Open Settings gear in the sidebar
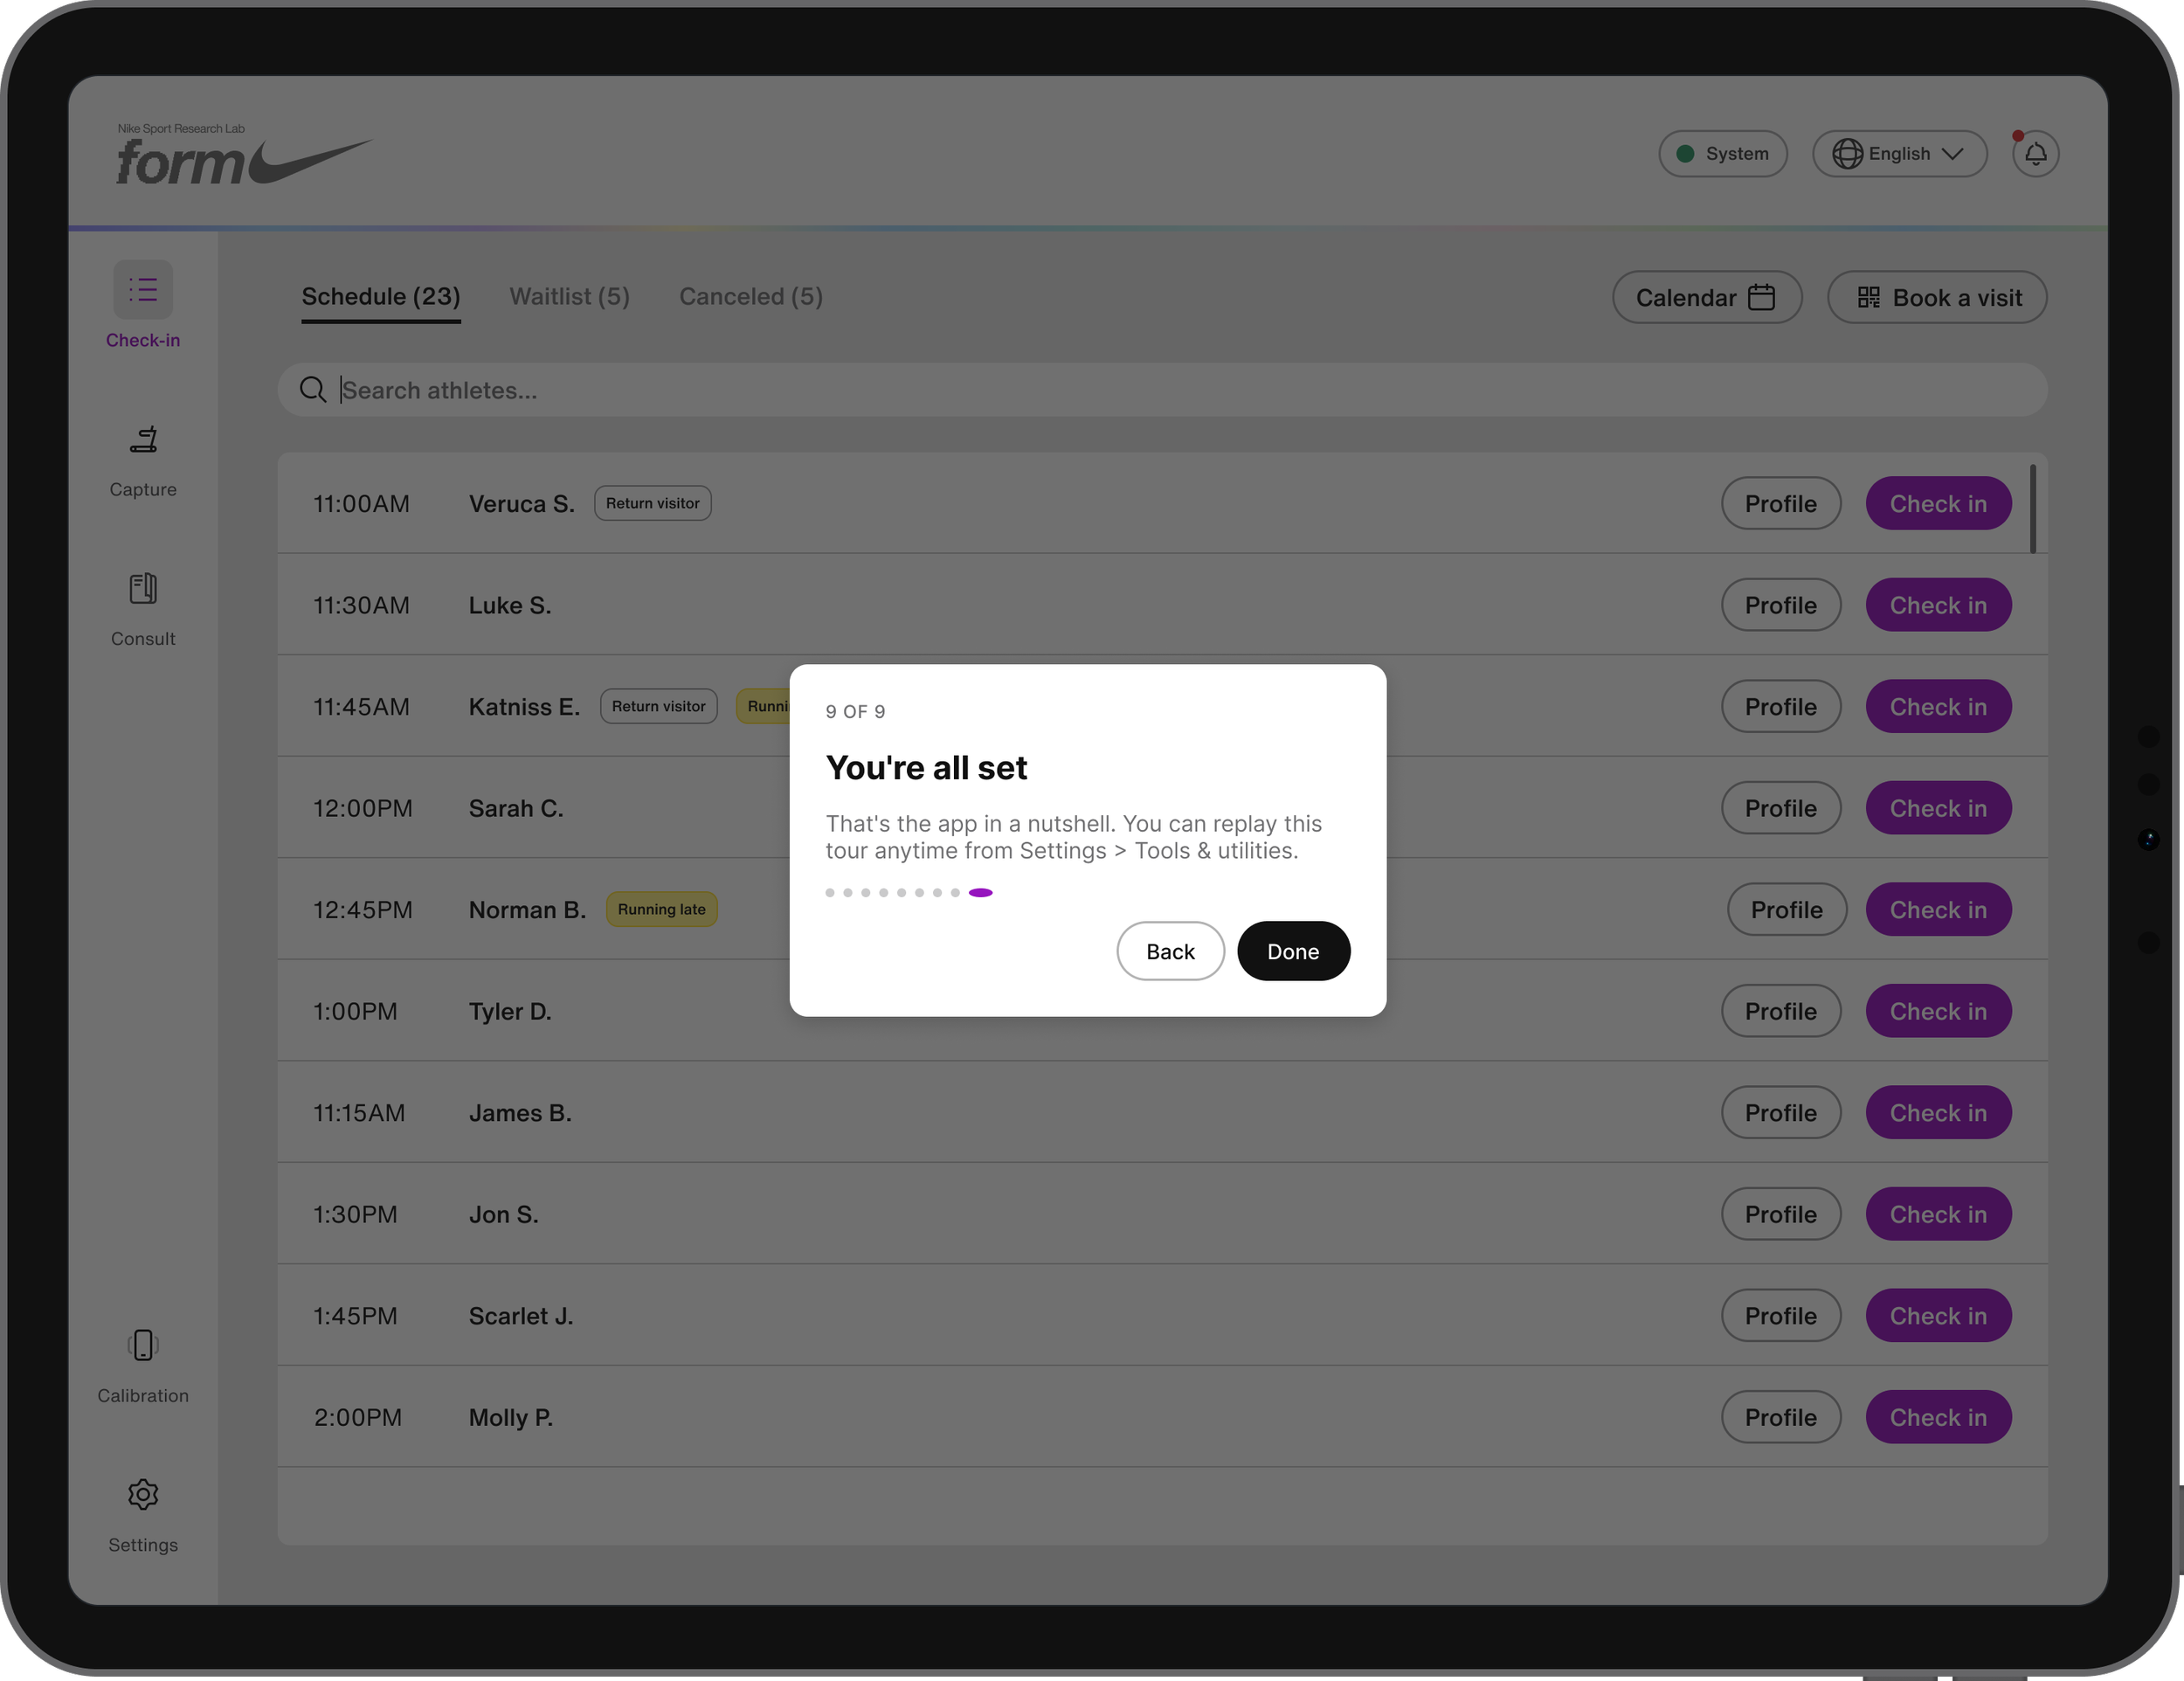2184x1681 pixels. tap(143, 1494)
